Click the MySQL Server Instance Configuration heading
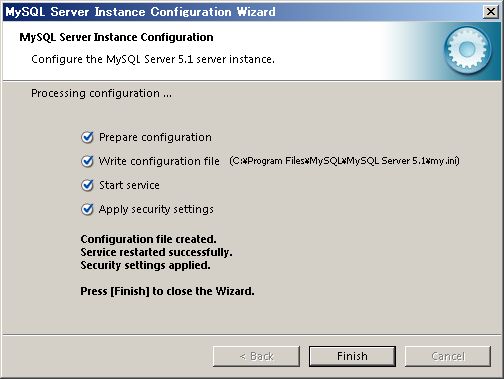This screenshot has height=379, width=504. 116,37
